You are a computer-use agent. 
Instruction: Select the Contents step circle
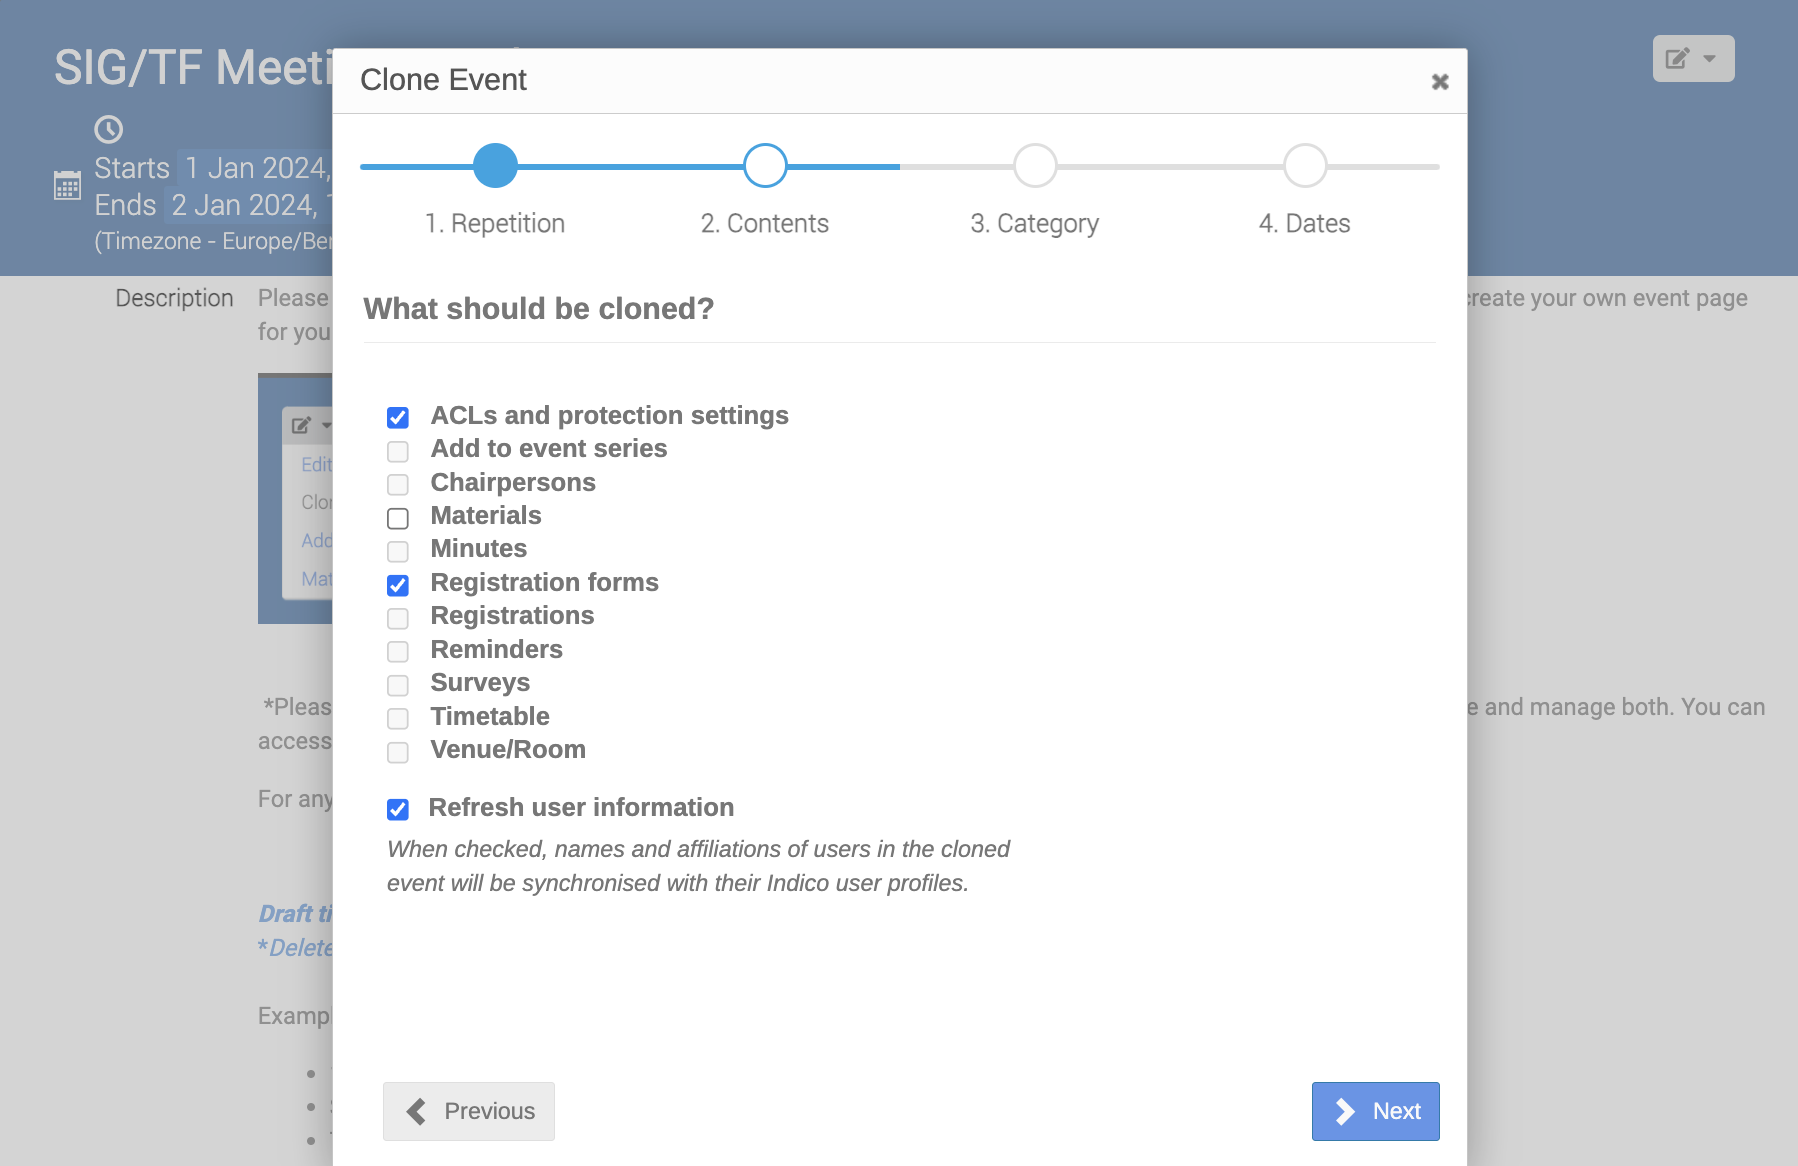click(765, 166)
